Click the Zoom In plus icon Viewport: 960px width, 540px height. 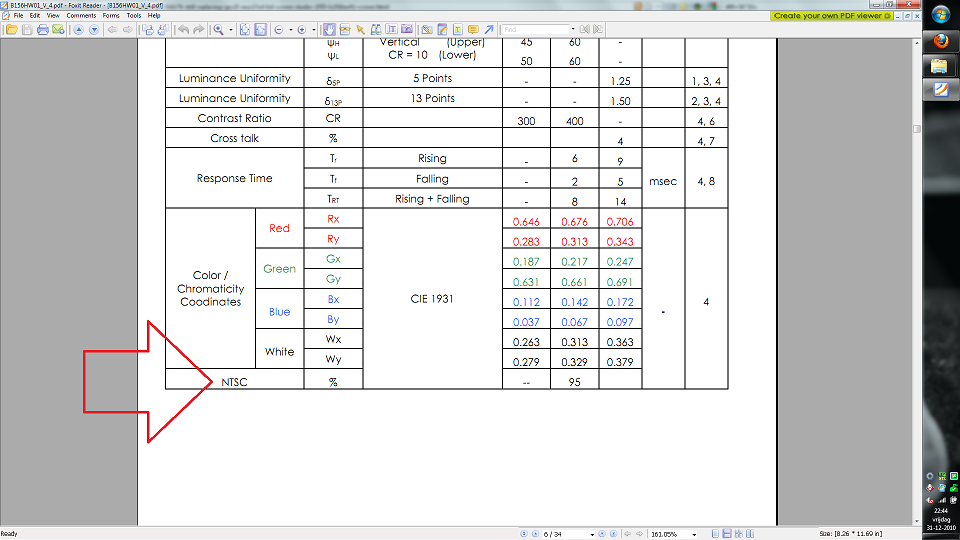pyautogui.click(x=301, y=29)
